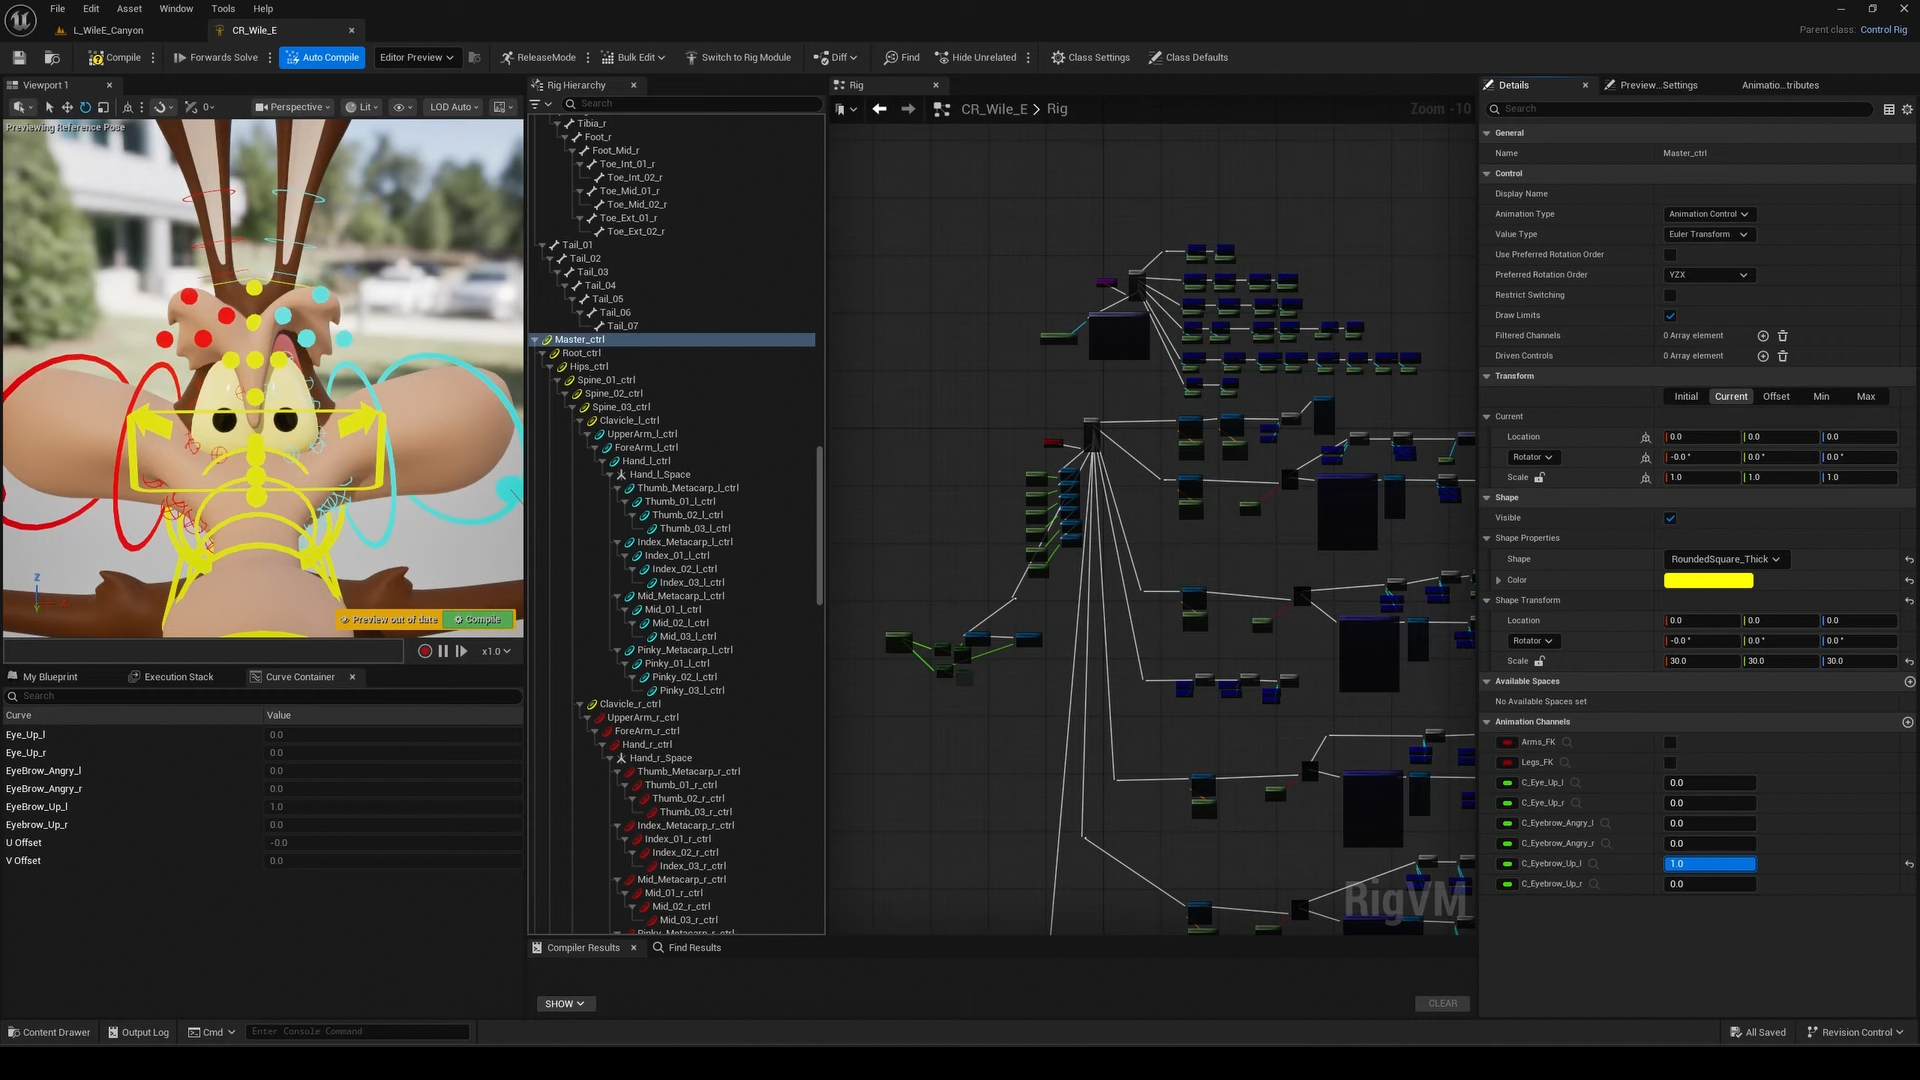Select Hand_l_Space in the hierarchy
The width and height of the screenshot is (1920, 1080).
660,475
